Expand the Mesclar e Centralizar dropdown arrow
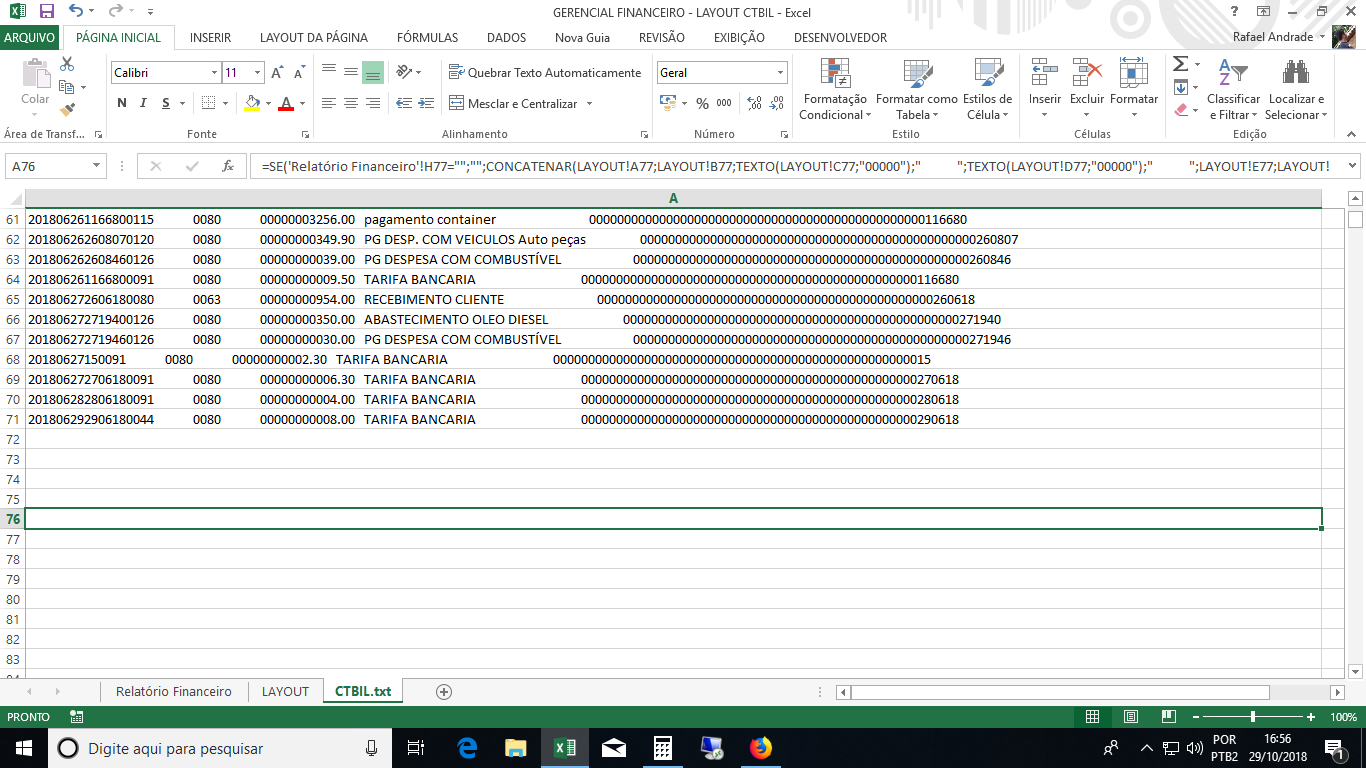1366x768 pixels. (589, 104)
